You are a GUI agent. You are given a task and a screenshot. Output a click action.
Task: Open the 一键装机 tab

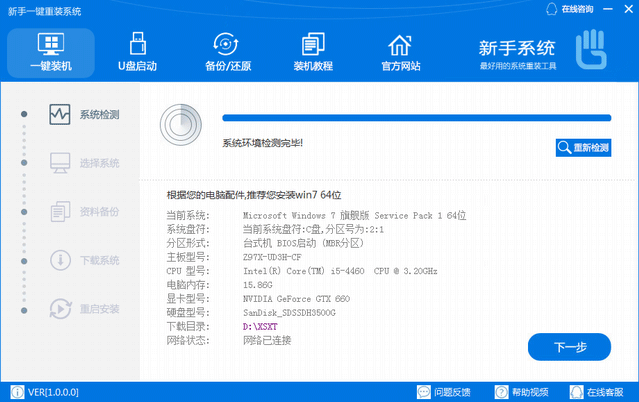51,53
